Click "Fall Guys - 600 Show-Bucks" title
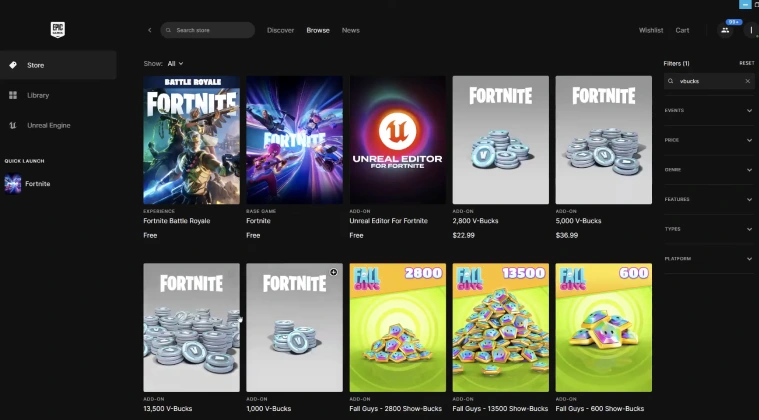Image resolution: width=759 pixels, height=420 pixels. 600,408
